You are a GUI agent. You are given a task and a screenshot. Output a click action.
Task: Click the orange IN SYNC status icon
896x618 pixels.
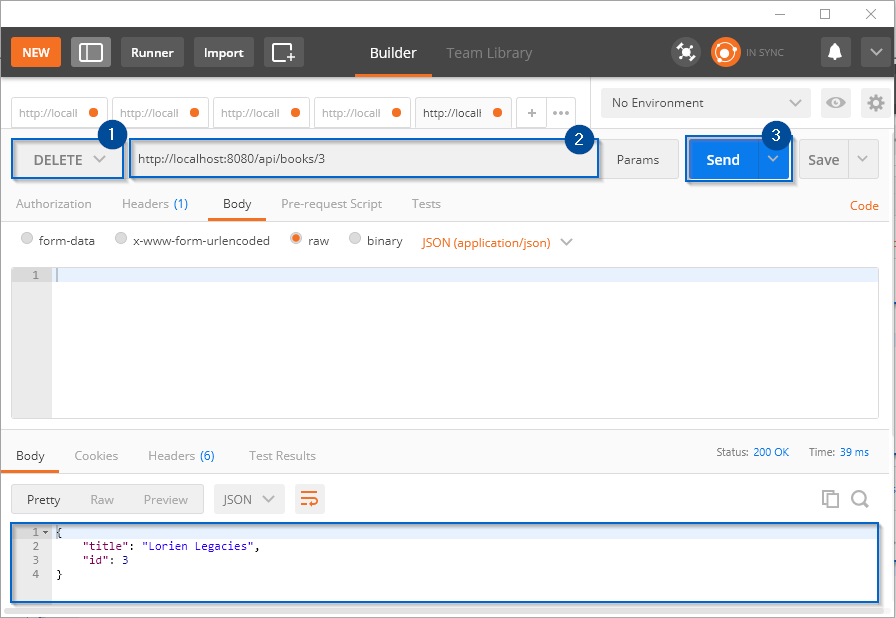[x=725, y=53]
